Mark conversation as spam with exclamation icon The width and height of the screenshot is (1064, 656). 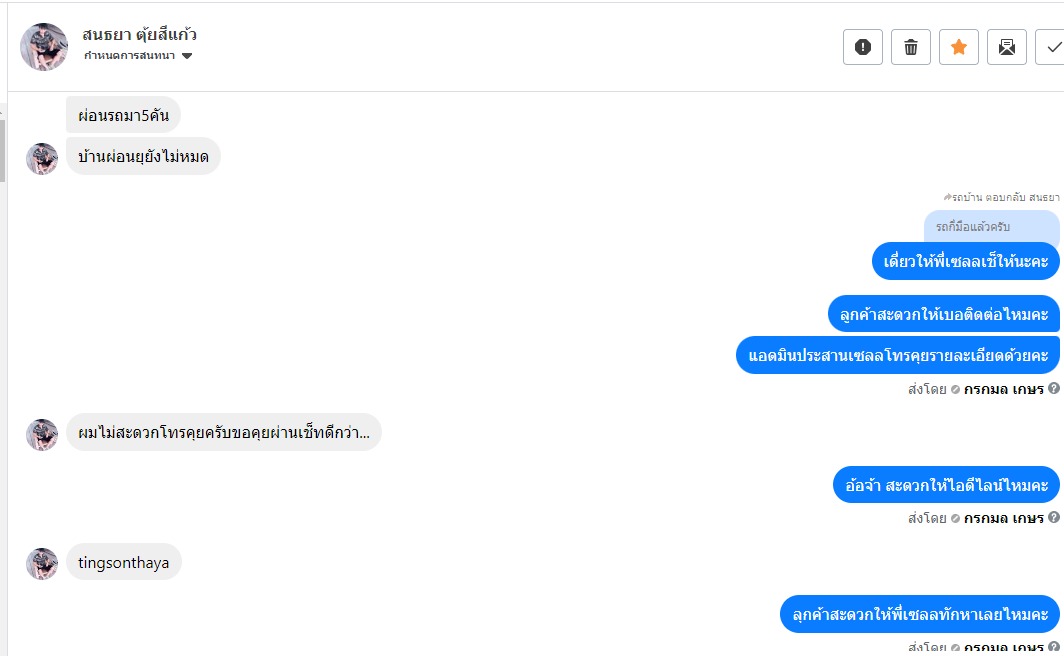862,47
